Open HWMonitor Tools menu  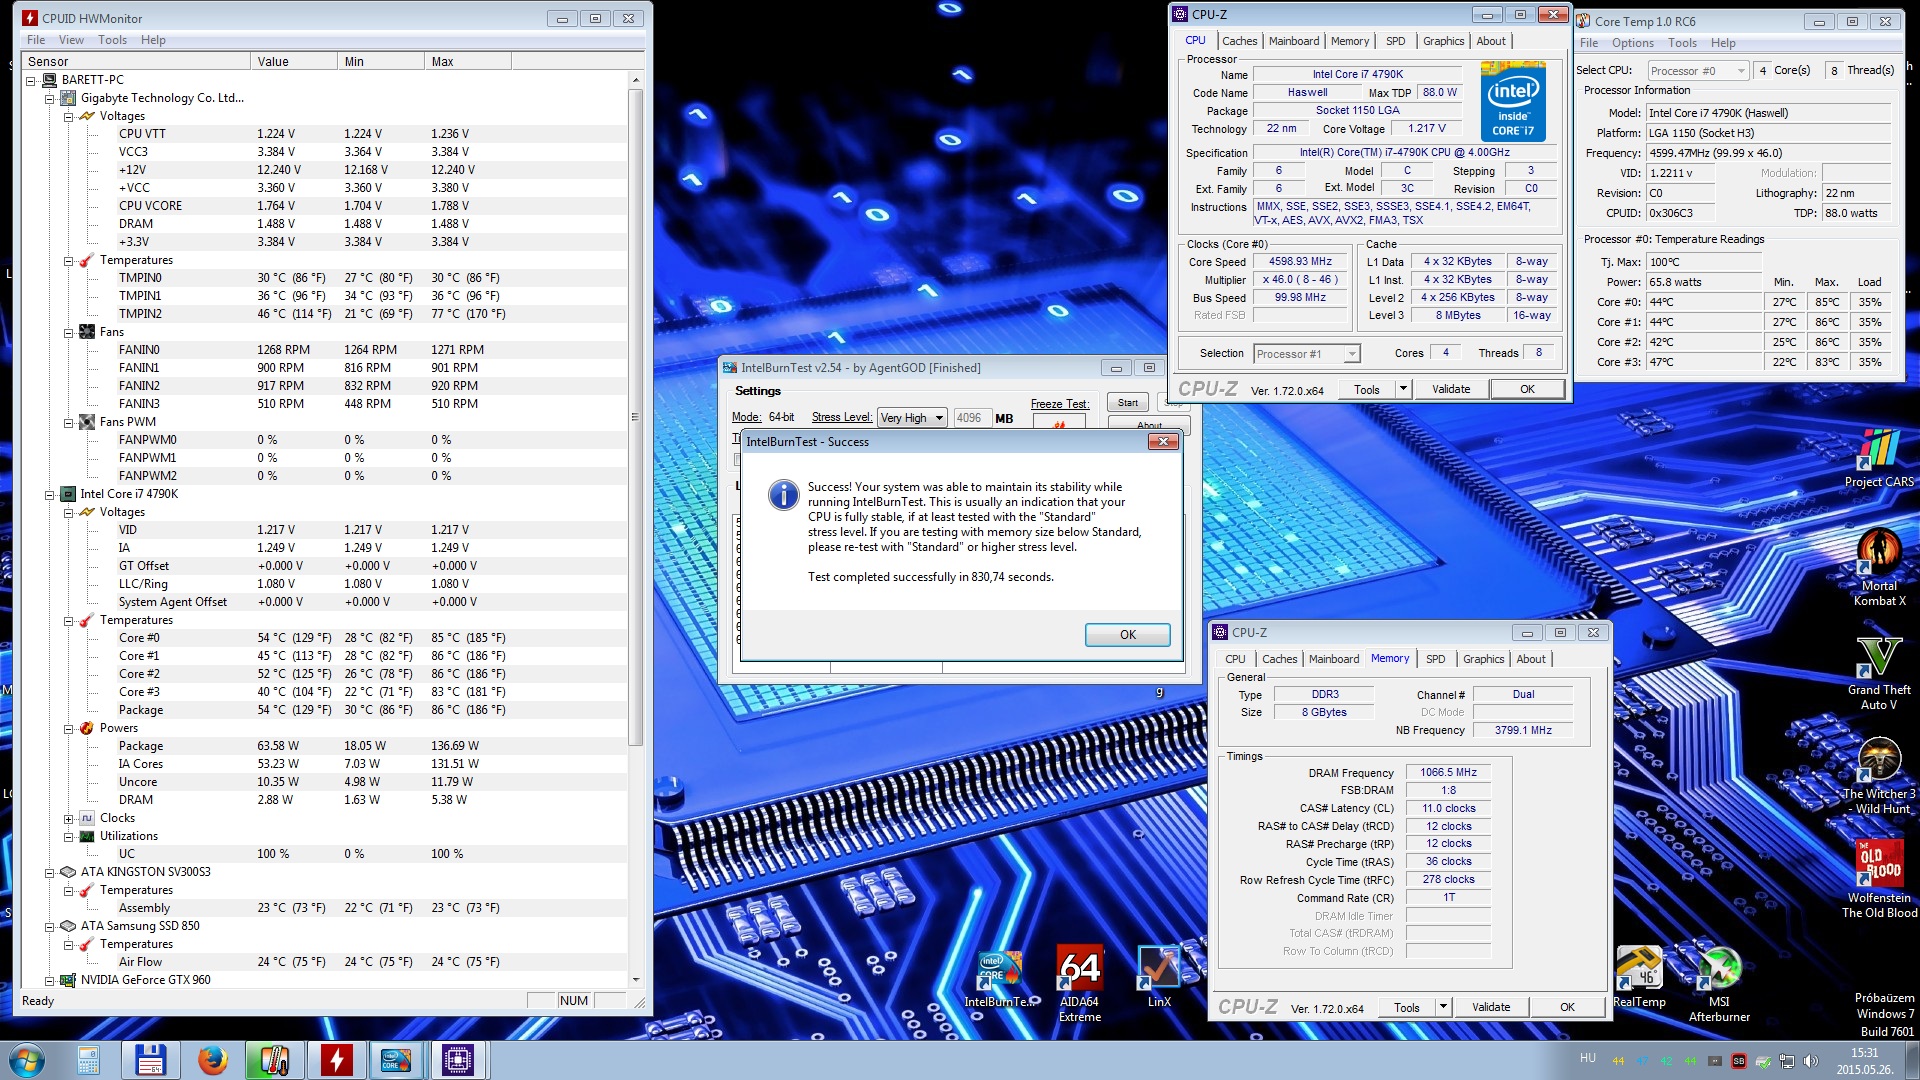tap(112, 40)
